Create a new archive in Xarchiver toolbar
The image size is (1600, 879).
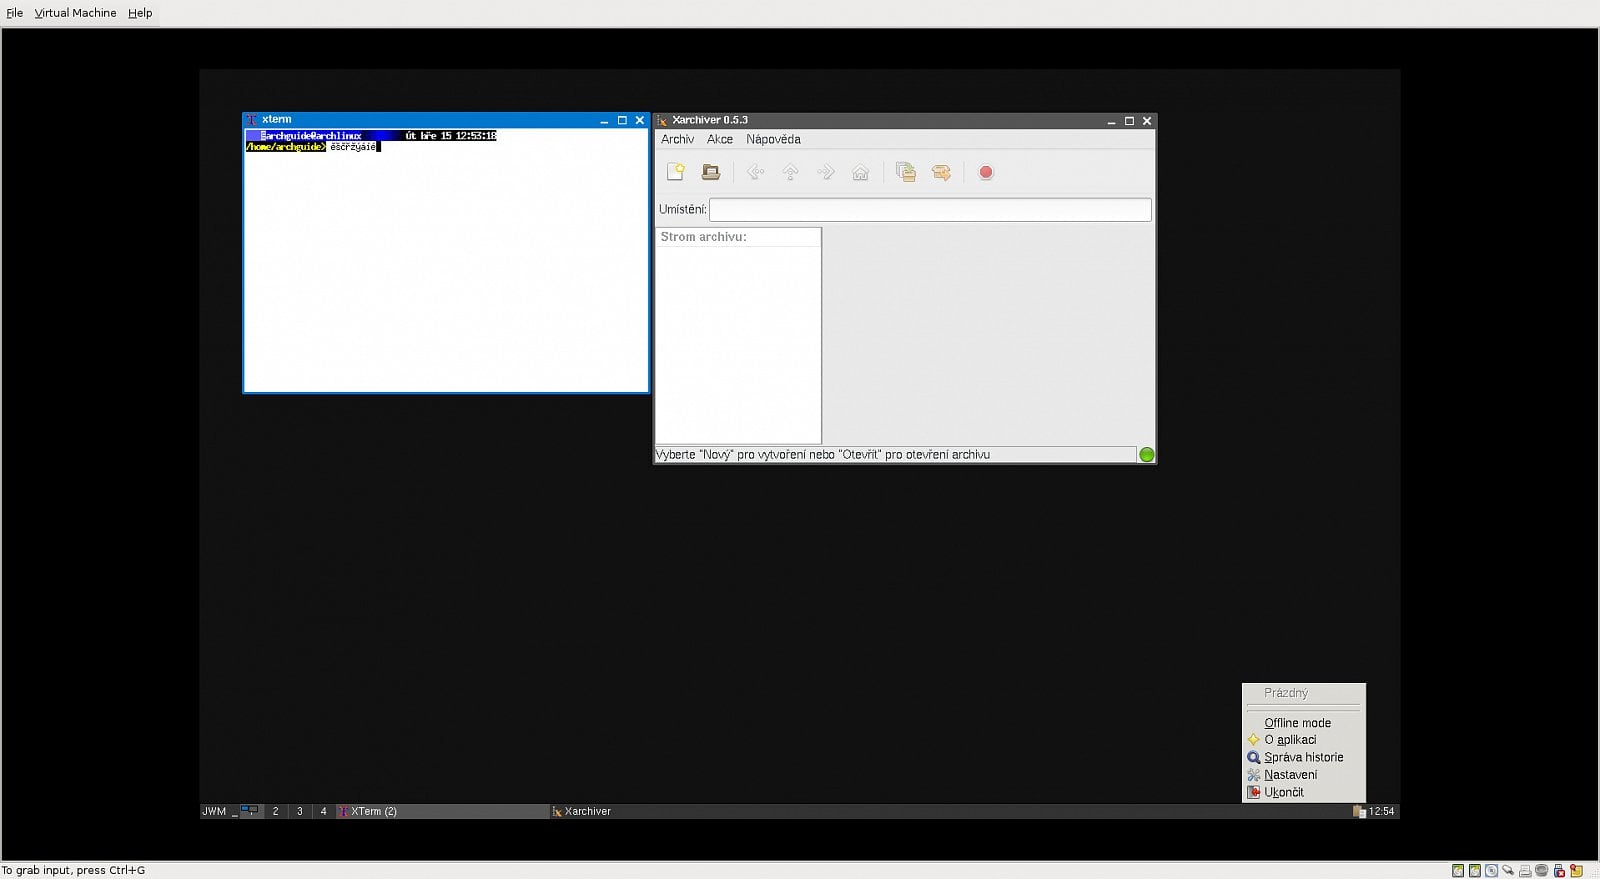tap(676, 172)
